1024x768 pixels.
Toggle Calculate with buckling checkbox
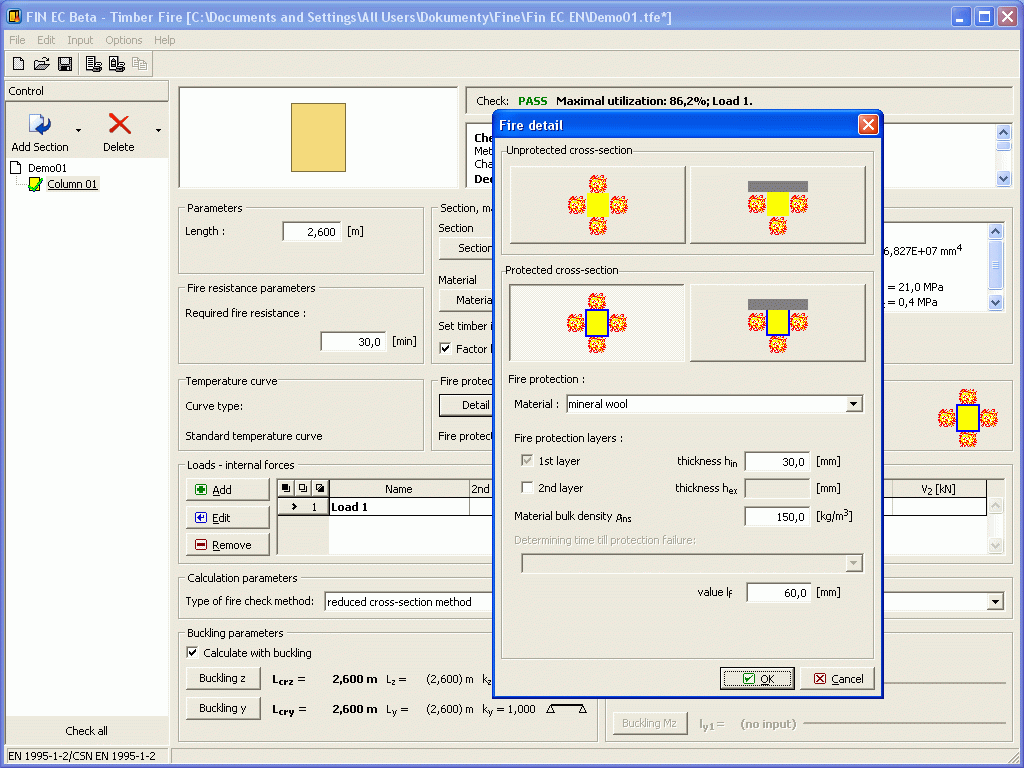pos(193,653)
